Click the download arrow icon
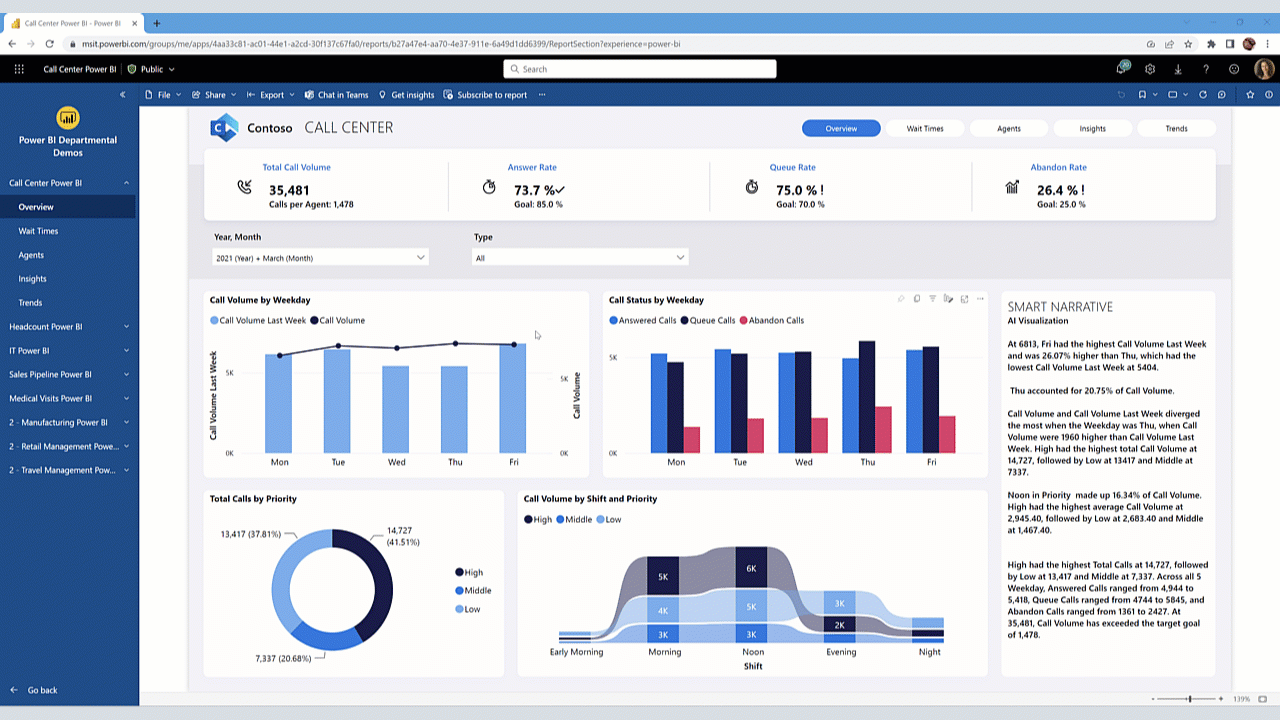This screenshot has height=720, width=1280. pyautogui.click(x=1178, y=69)
